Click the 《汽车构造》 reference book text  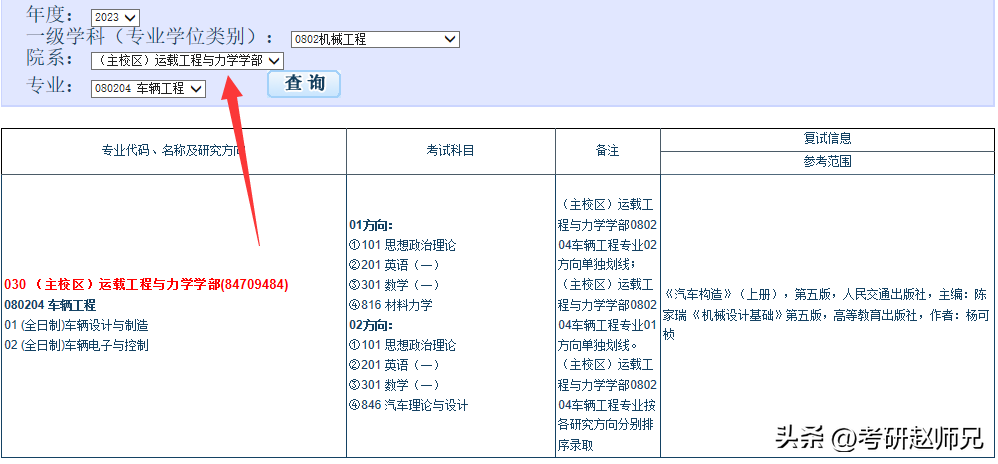pos(700,295)
